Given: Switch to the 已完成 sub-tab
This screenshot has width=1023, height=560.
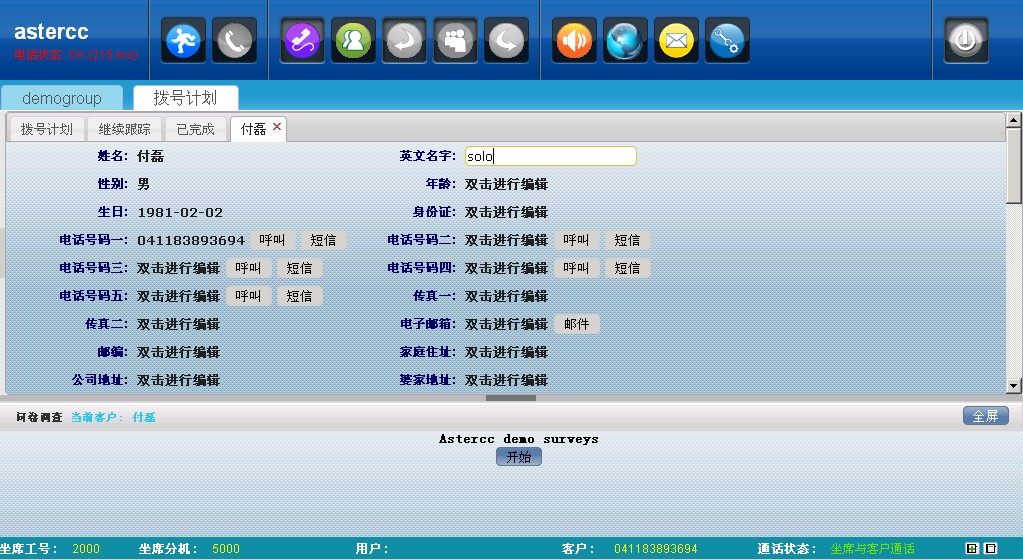Looking at the screenshot, I should [195, 129].
